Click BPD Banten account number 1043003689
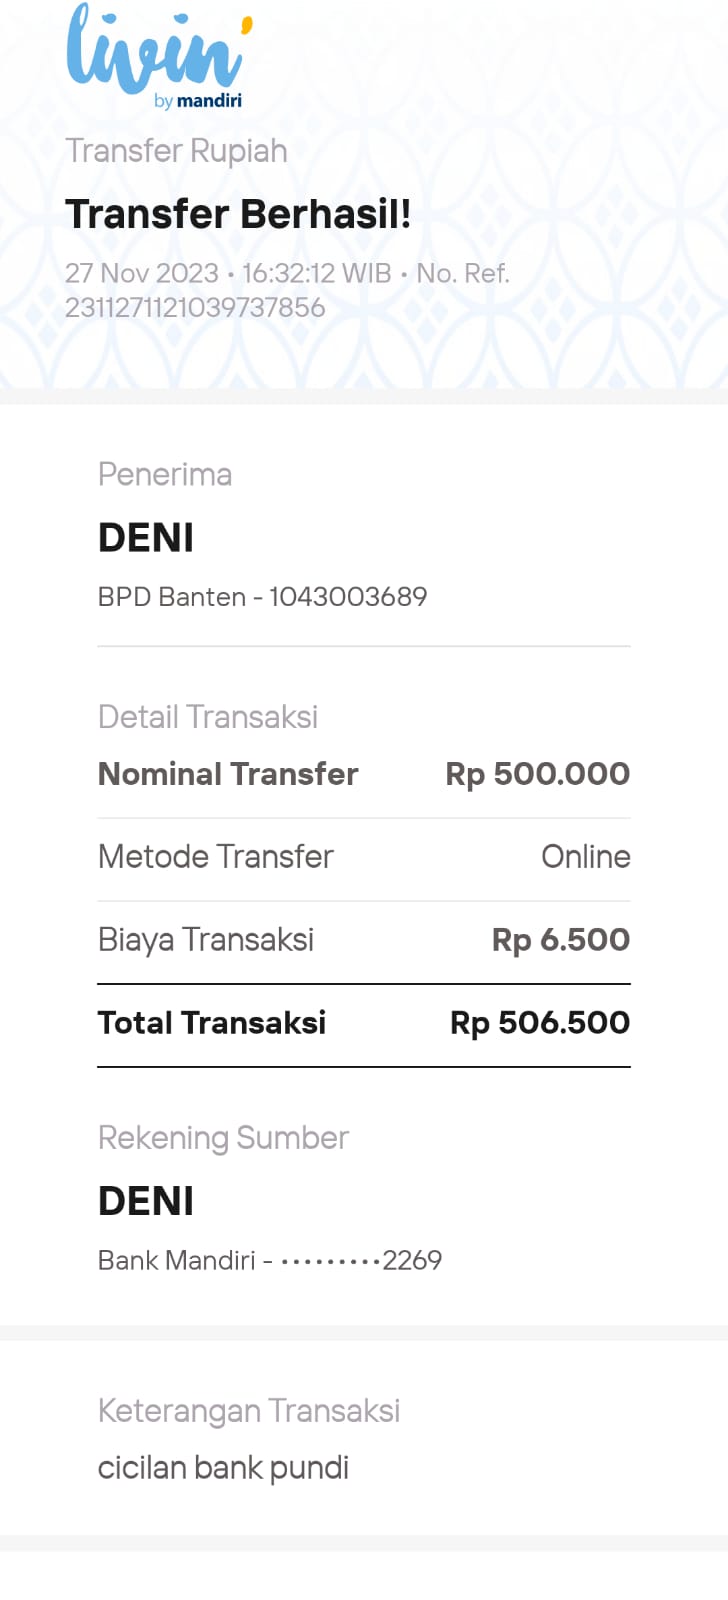The width and height of the screenshot is (728, 1600). coord(262,597)
